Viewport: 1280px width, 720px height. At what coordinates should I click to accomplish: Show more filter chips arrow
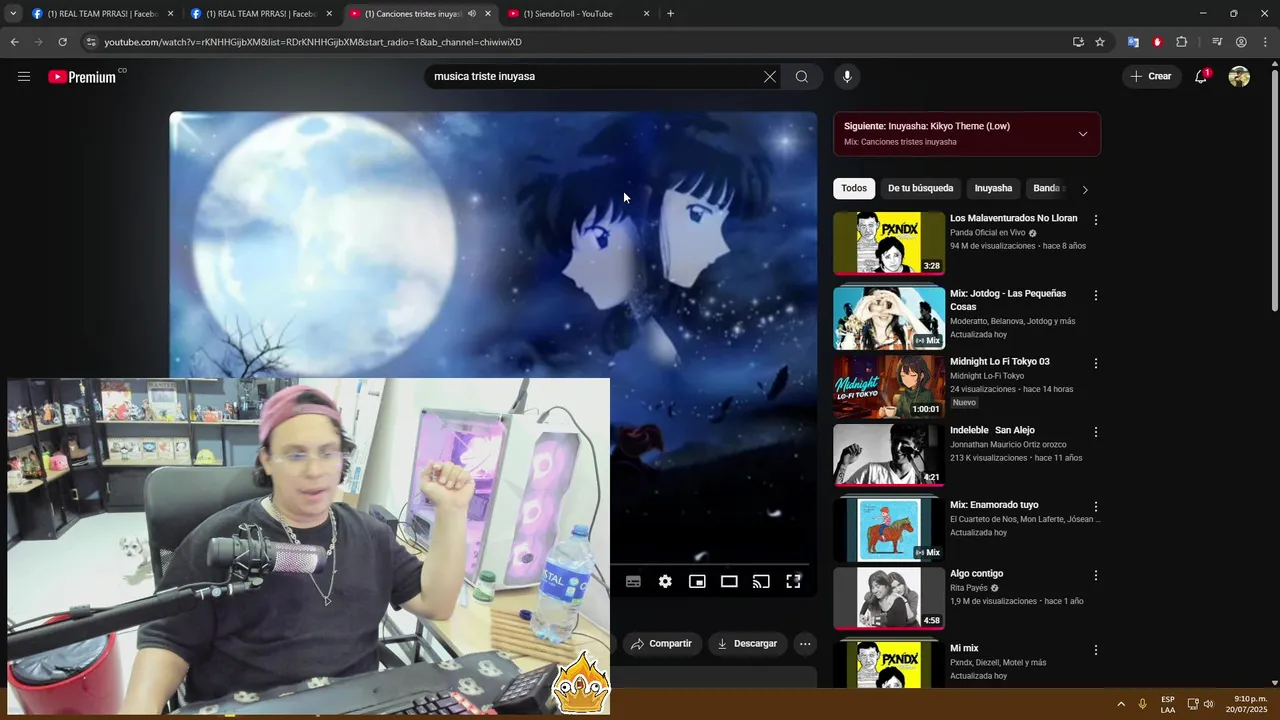pyautogui.click(x=1085, y=189)
